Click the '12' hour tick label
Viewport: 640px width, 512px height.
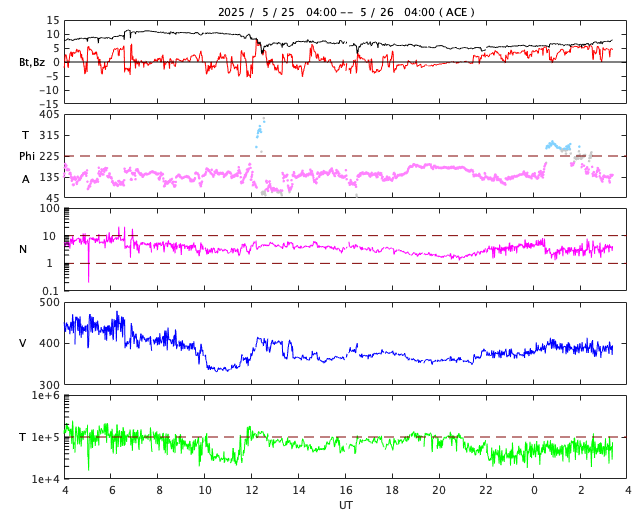tap(252, 490)
